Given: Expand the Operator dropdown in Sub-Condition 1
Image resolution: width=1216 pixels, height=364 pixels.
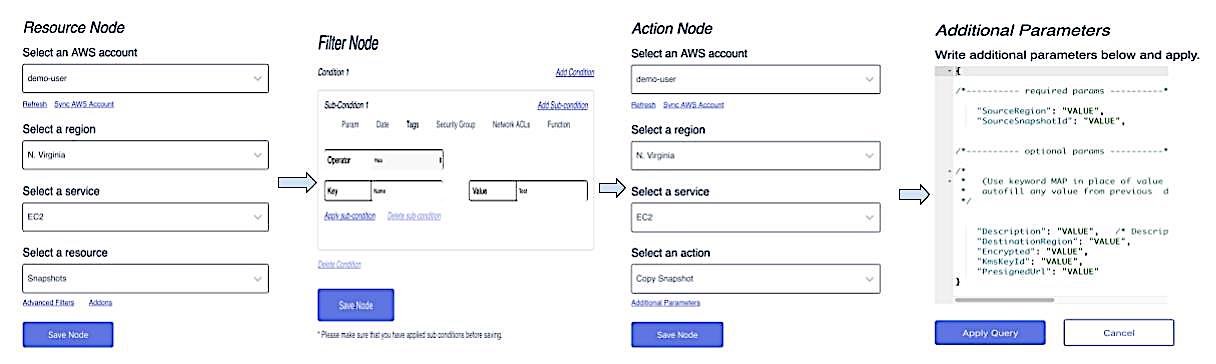Looking at the screenshot, I should pos(384,159).
